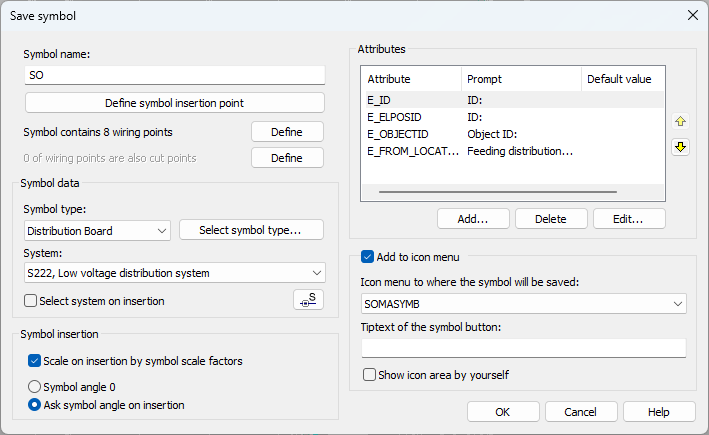The height and width of the screenshot is (435, 709).
Task: Click Define symbol insertion point button
Action: coord(175,103)
